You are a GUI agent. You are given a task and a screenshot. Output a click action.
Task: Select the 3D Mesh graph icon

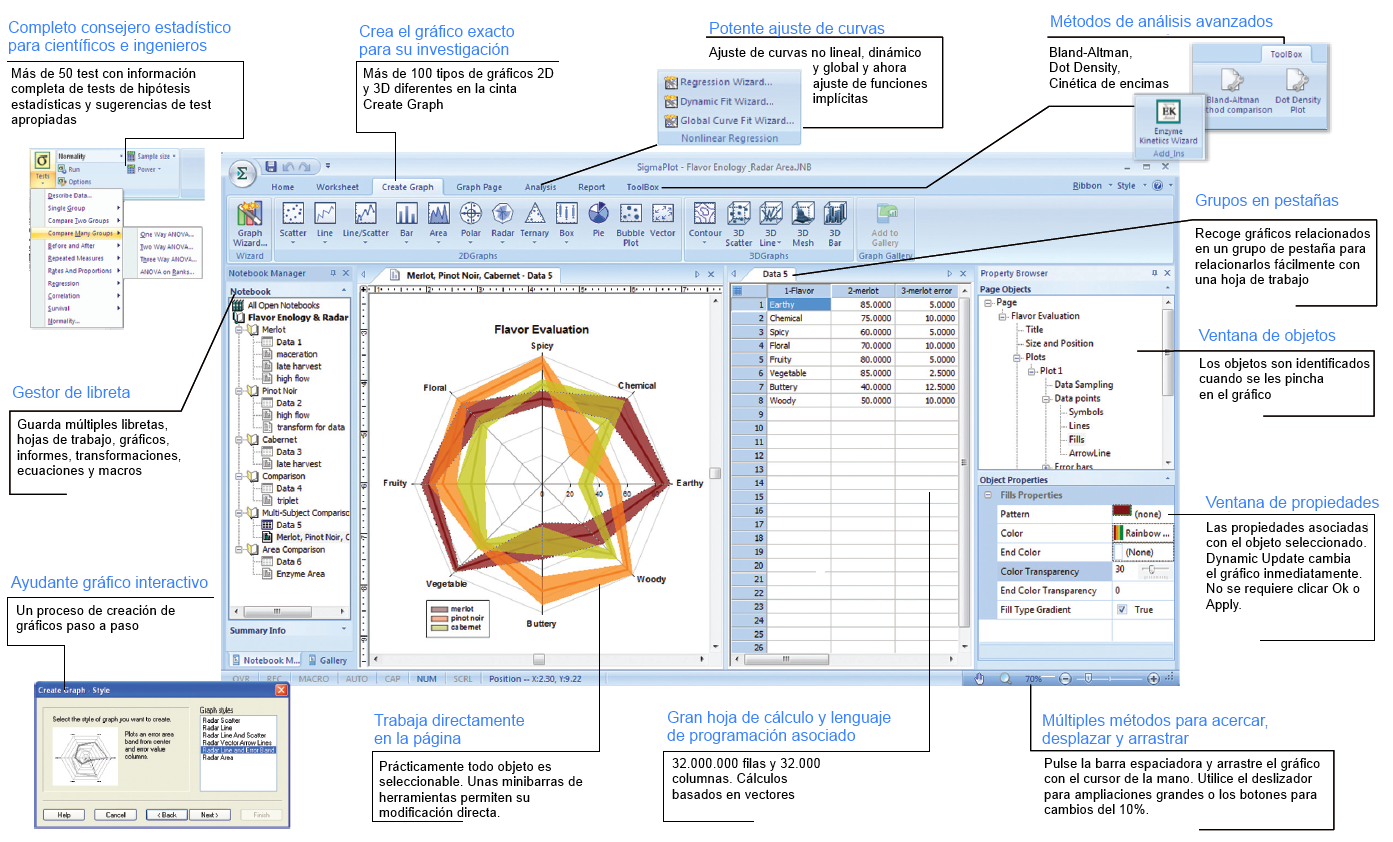(x=803, y=214)
